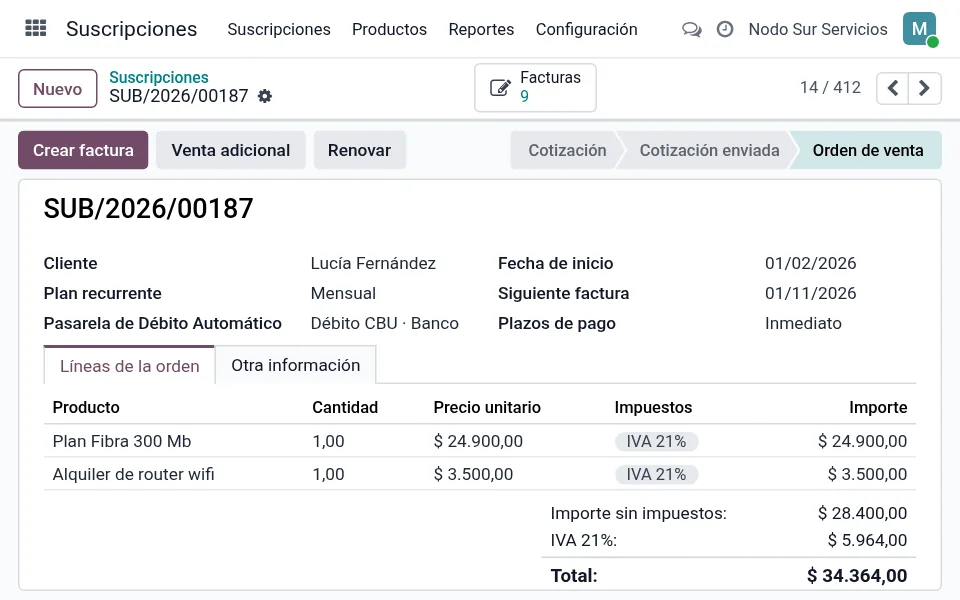The height and width of the screenshot is (600, 960).
Task: Click Fecha de inicio value 01/02/2026
Action: point(810,263)
